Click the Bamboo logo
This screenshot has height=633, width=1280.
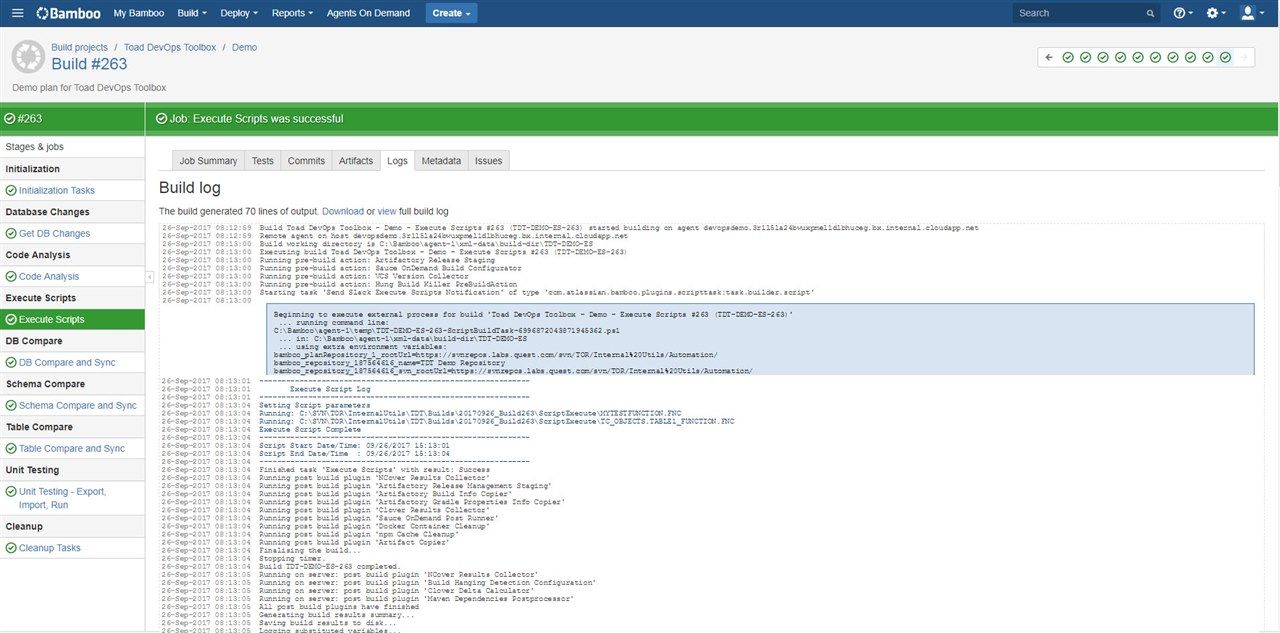(68, 13)
